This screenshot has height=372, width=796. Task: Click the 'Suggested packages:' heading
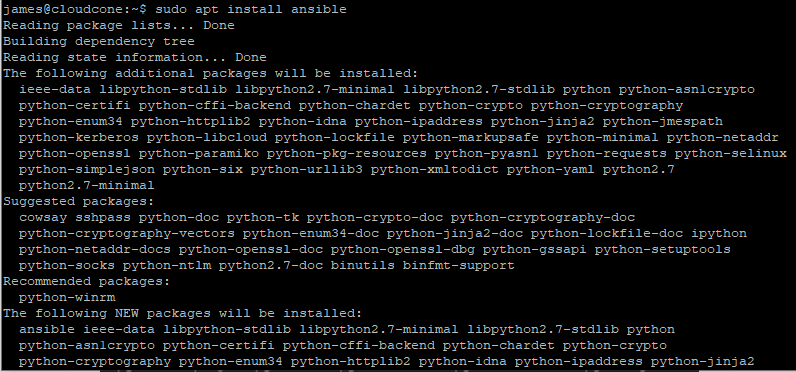tap(79, 201)
